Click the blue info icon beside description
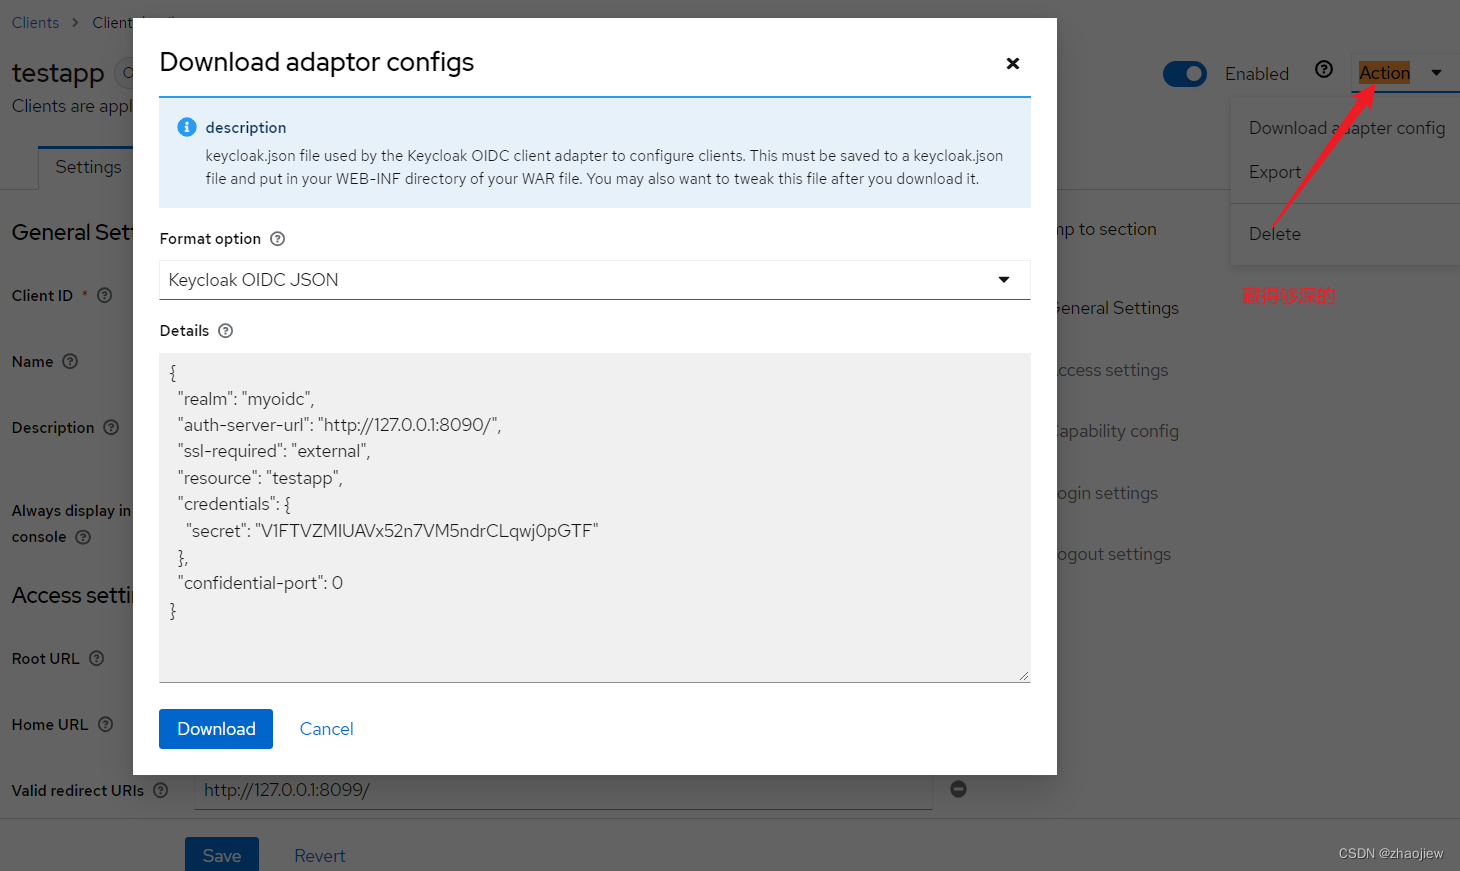The width and height of the screenshot is (1460, 871). point(187,127)
